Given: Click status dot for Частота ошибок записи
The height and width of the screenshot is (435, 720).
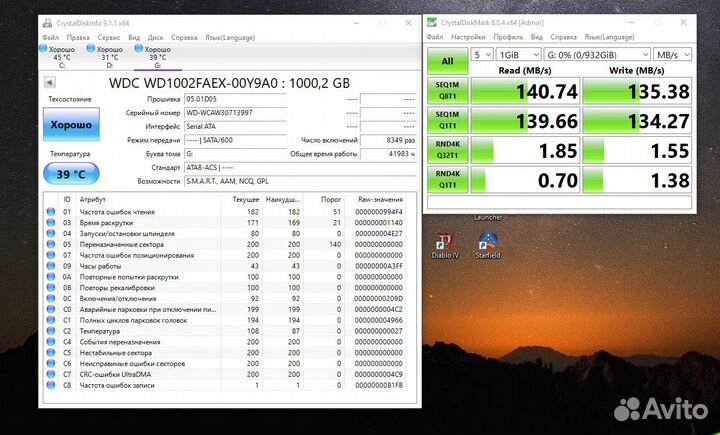Looking at the screenshot, I should pos(51,385).
